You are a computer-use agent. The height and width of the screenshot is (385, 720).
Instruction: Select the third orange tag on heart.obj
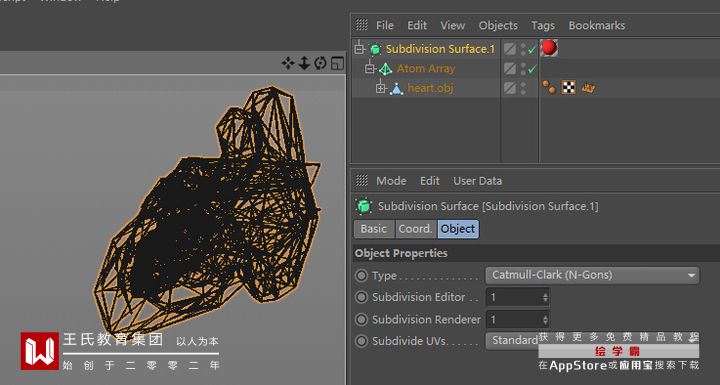[588, 87]
